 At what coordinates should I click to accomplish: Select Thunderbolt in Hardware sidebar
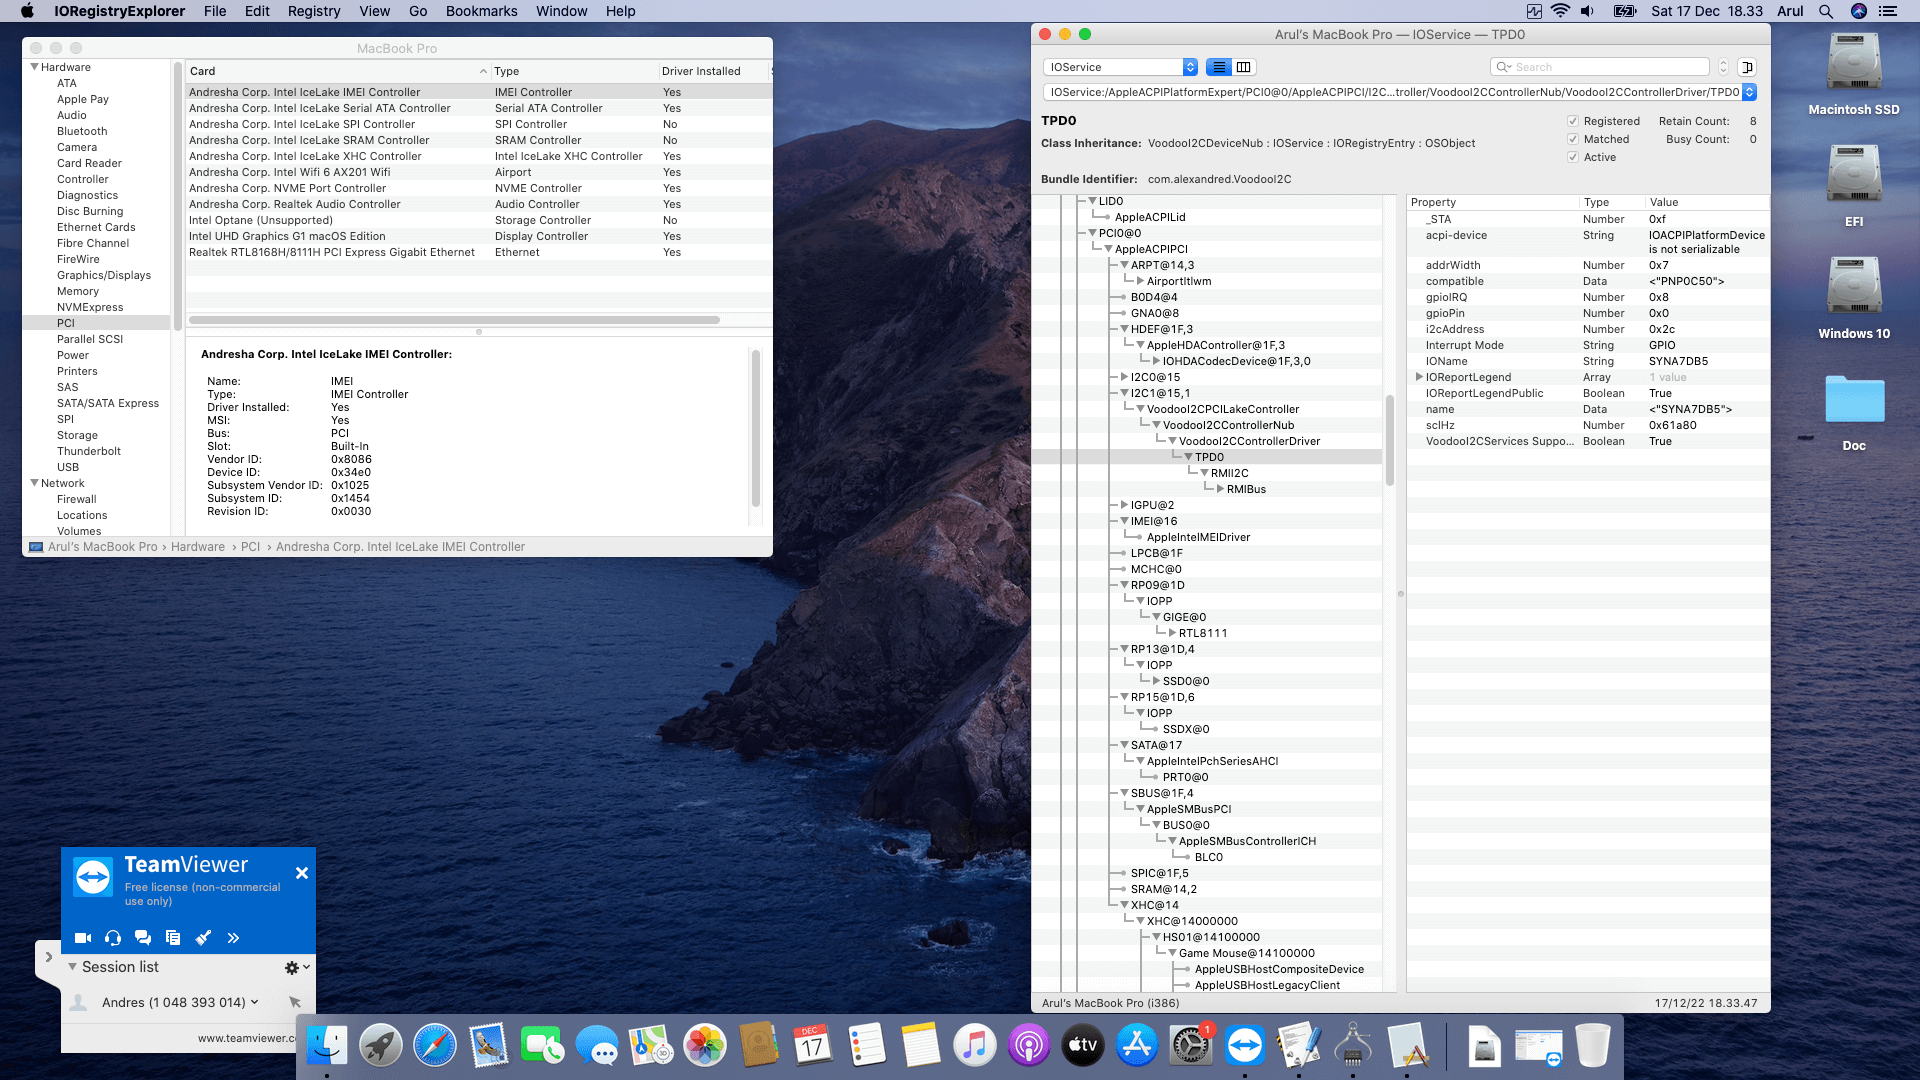(x=89, y=451)
